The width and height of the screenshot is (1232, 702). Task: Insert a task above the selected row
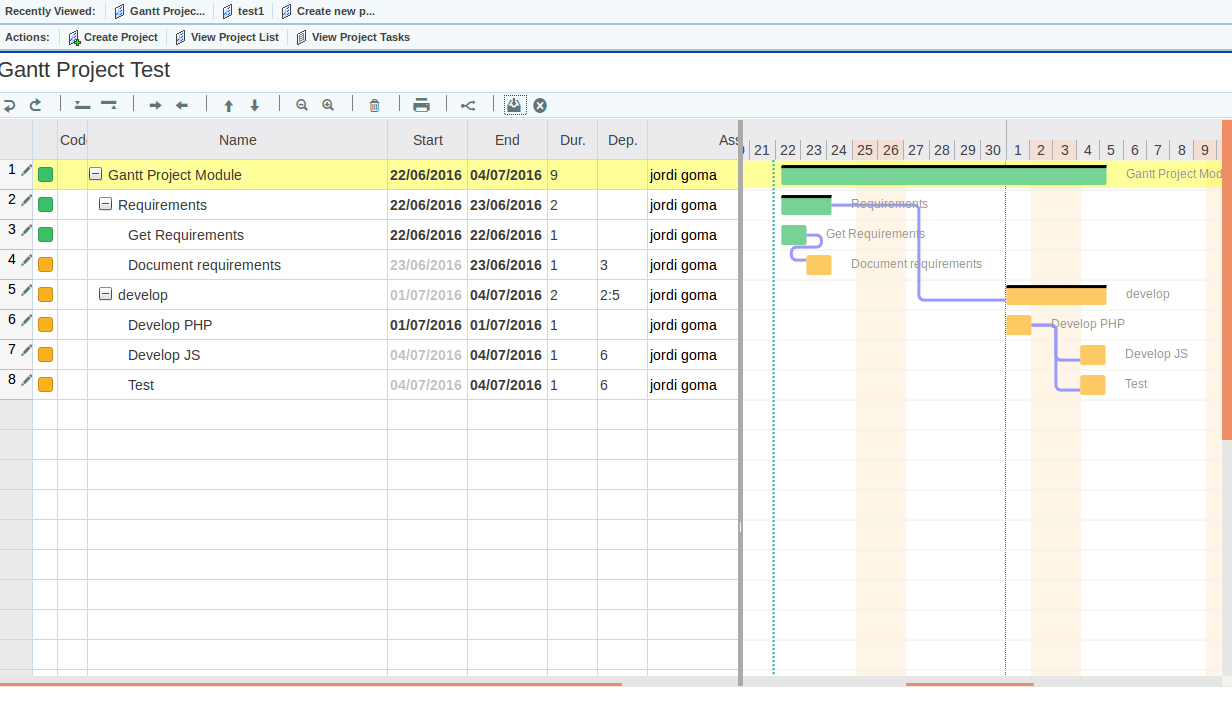coord(83,105)
